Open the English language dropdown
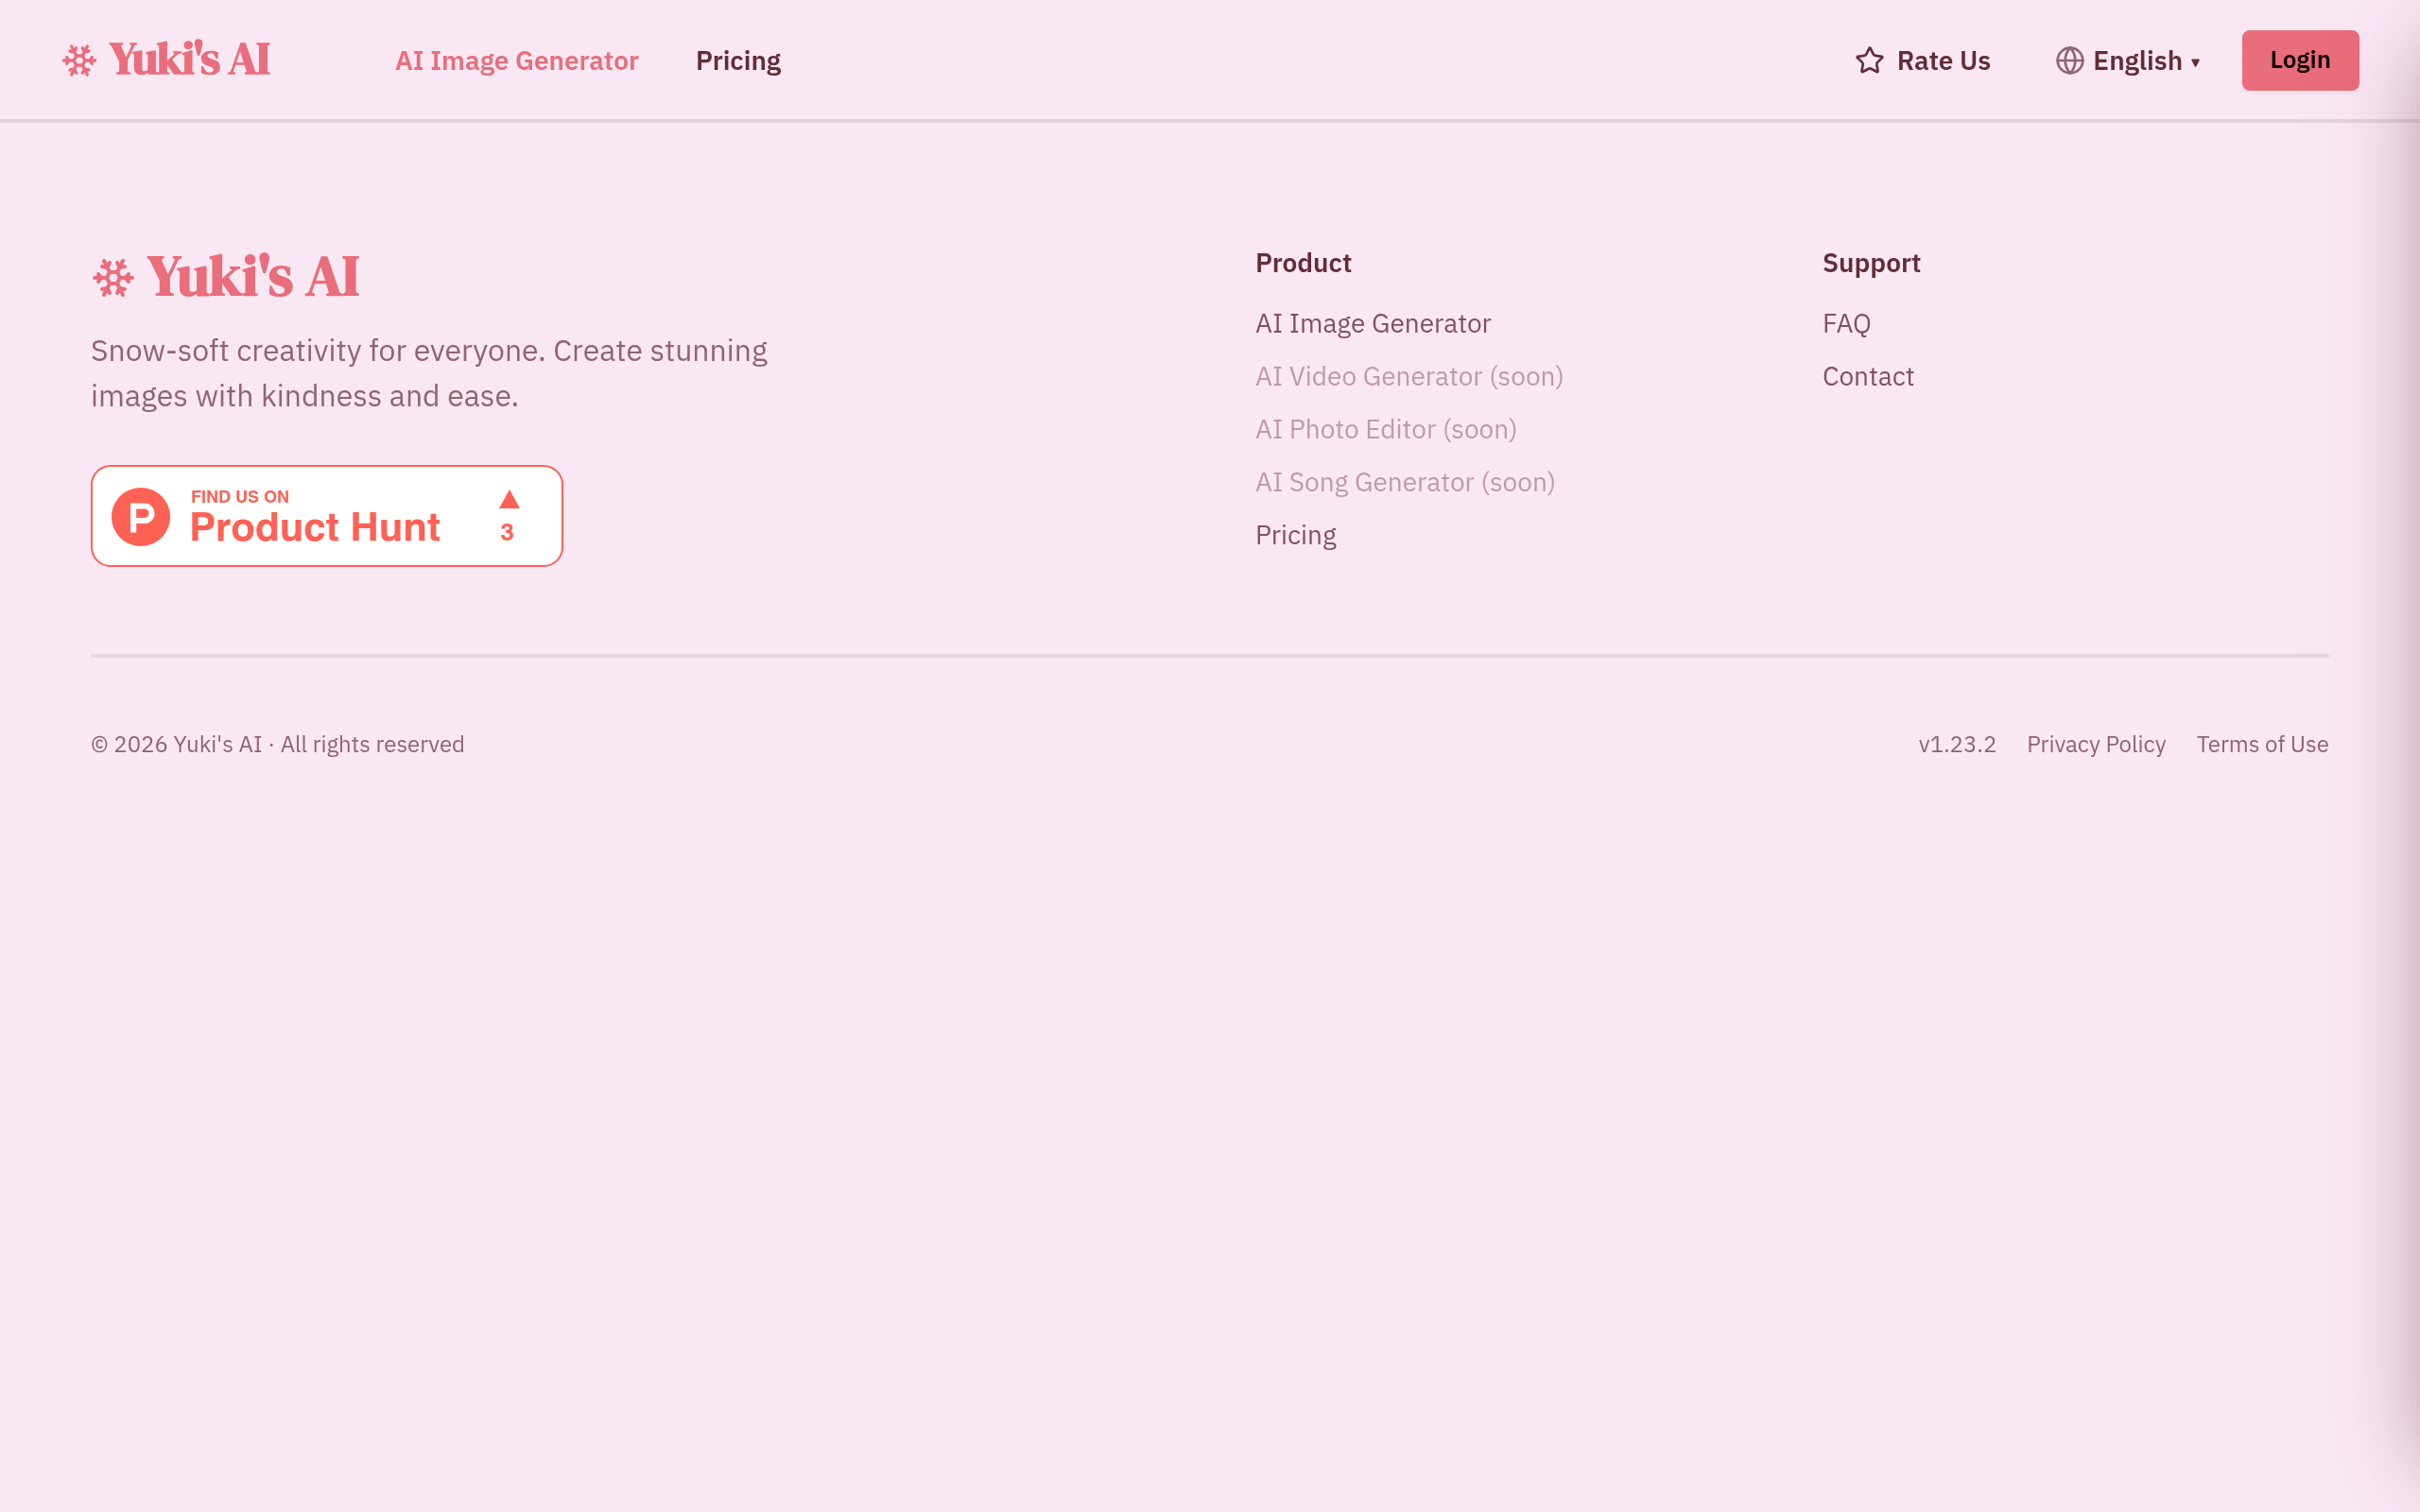 2128,61
